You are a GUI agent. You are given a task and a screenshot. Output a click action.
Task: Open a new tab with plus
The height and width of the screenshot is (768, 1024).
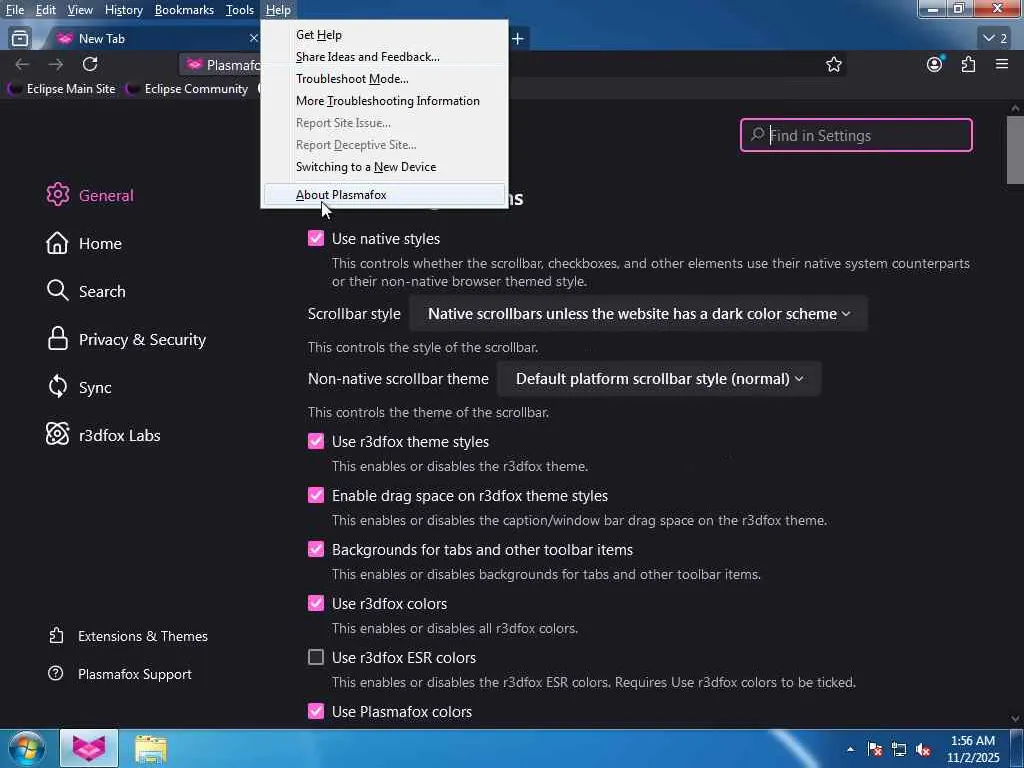pos(518,39)
